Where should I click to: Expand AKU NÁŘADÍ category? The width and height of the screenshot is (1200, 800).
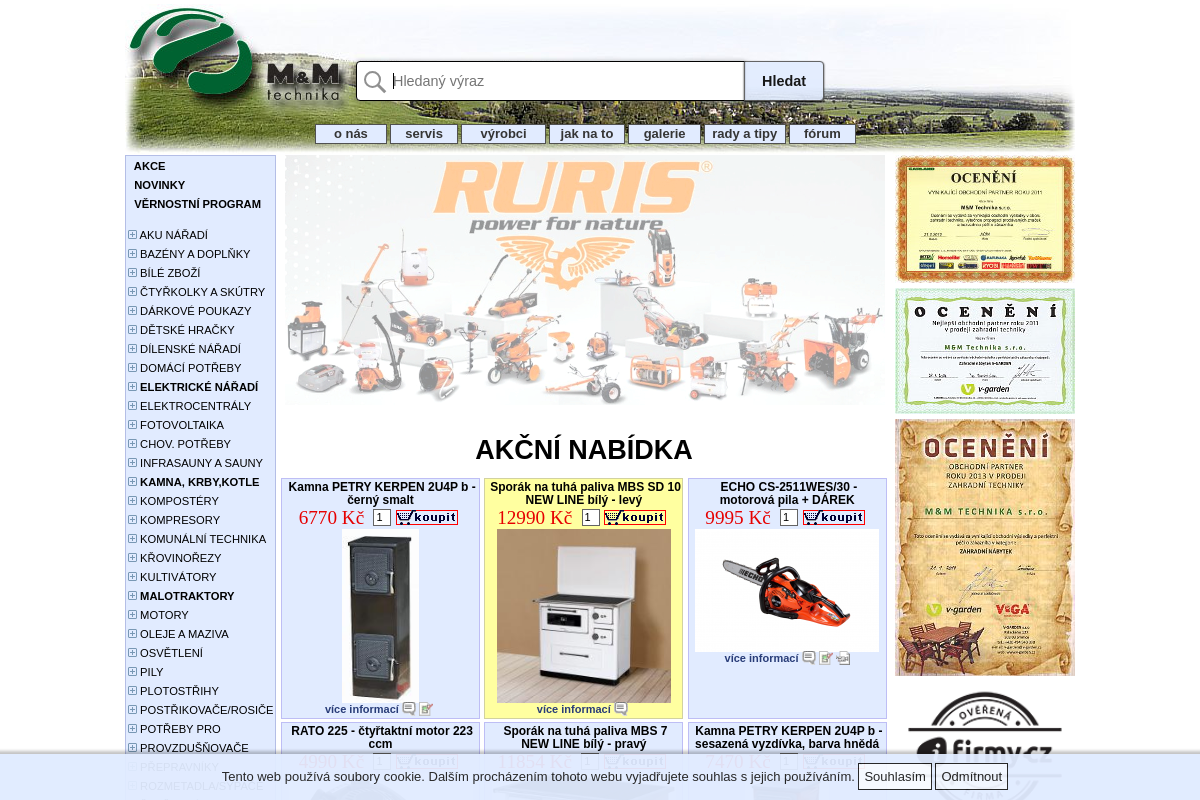pos(132,235)
